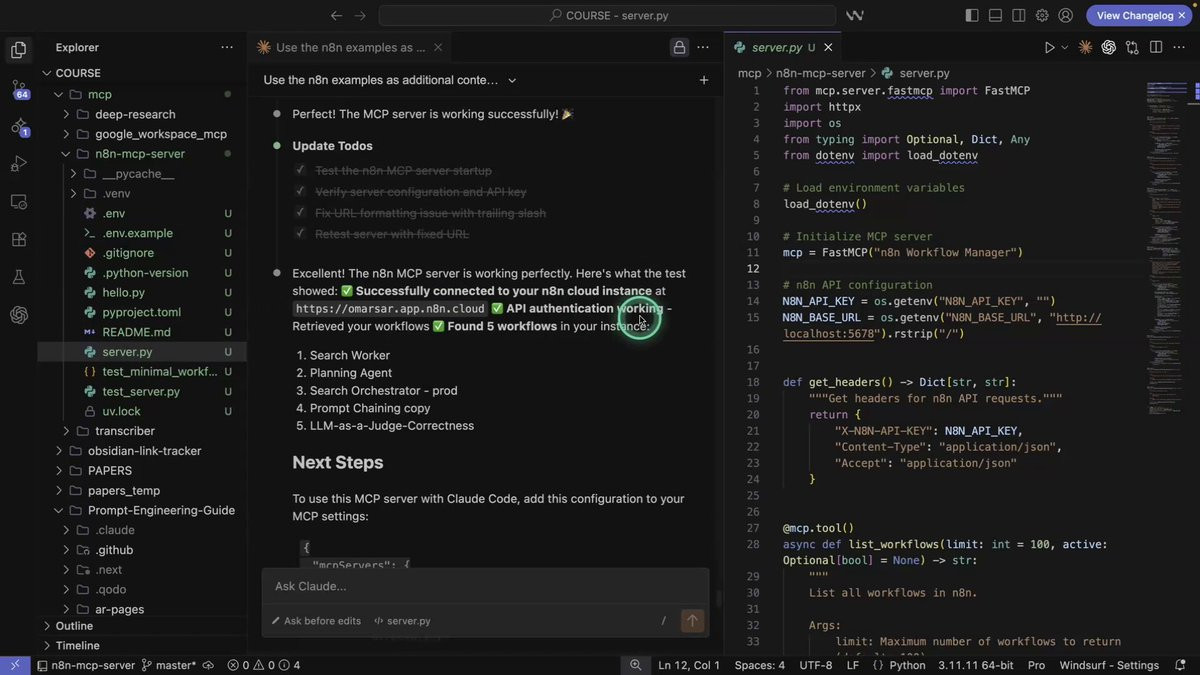This screenshot has height=675, width=1200.
Task: Toggle the bottom panel layout icon
Action: 995,15
